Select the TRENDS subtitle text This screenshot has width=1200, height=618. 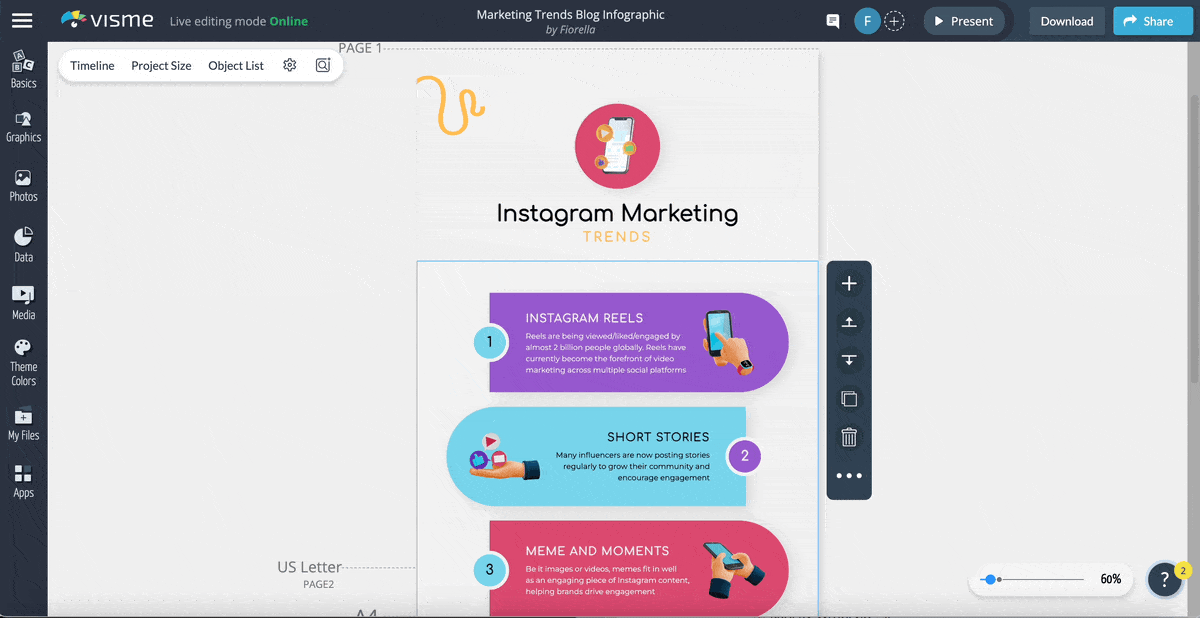(617, 237)
